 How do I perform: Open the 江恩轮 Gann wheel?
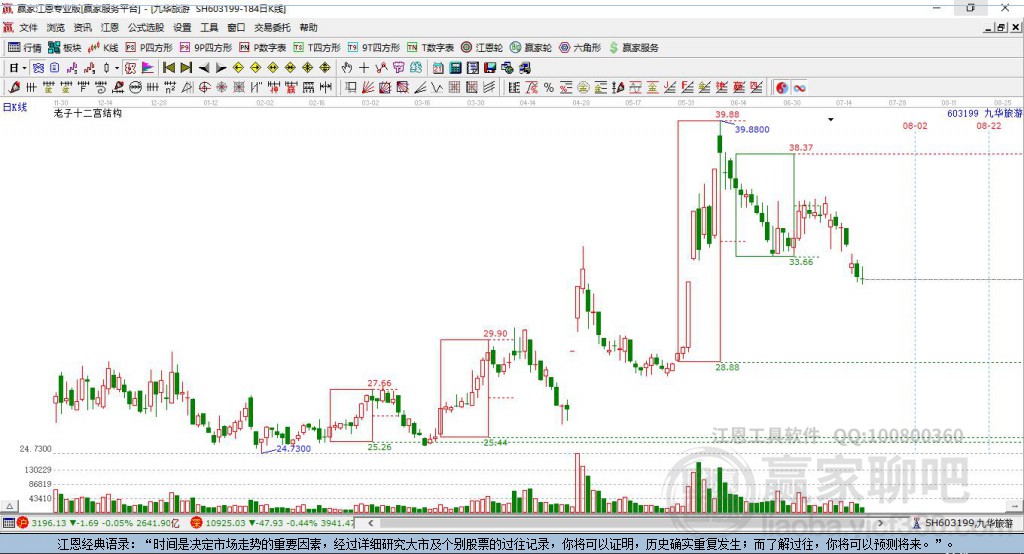tap(482, 48)
